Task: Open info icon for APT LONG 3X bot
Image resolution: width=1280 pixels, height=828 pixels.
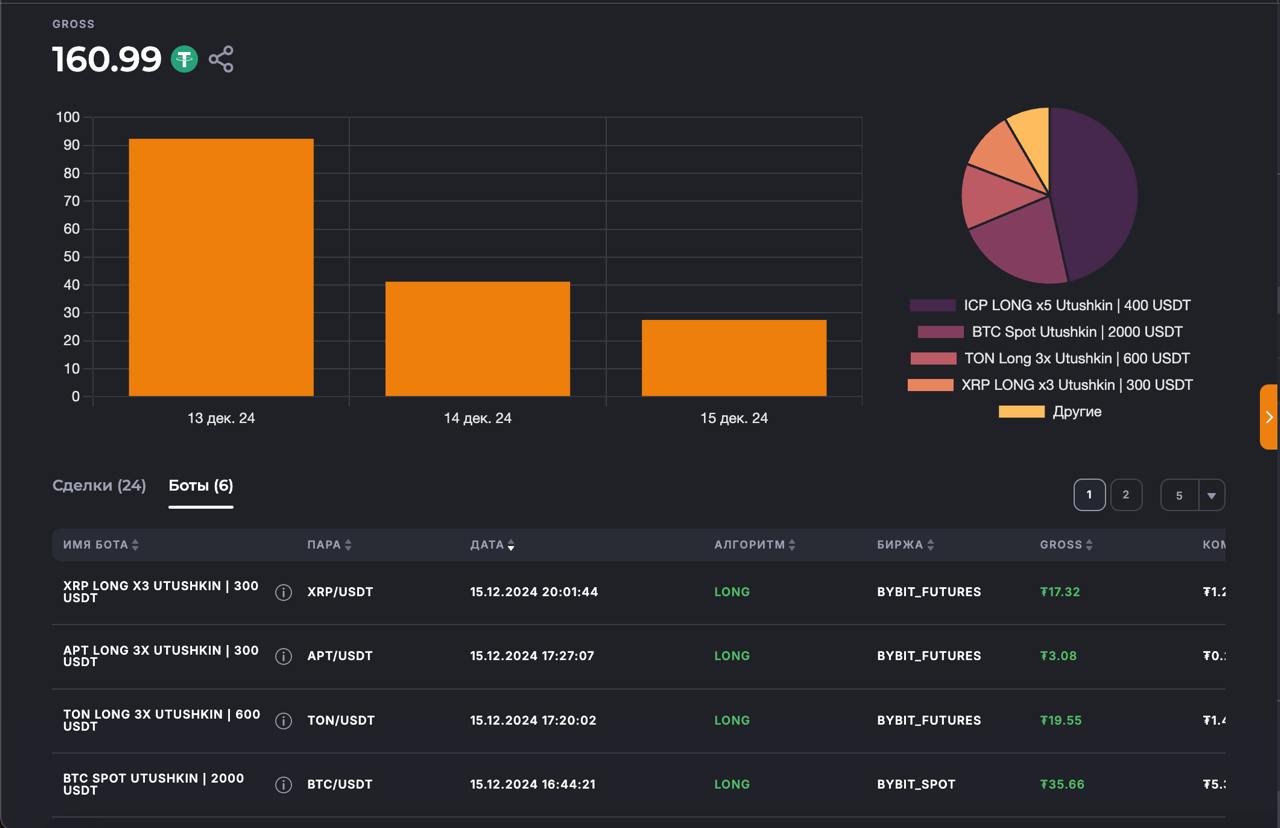Action: 283,656
